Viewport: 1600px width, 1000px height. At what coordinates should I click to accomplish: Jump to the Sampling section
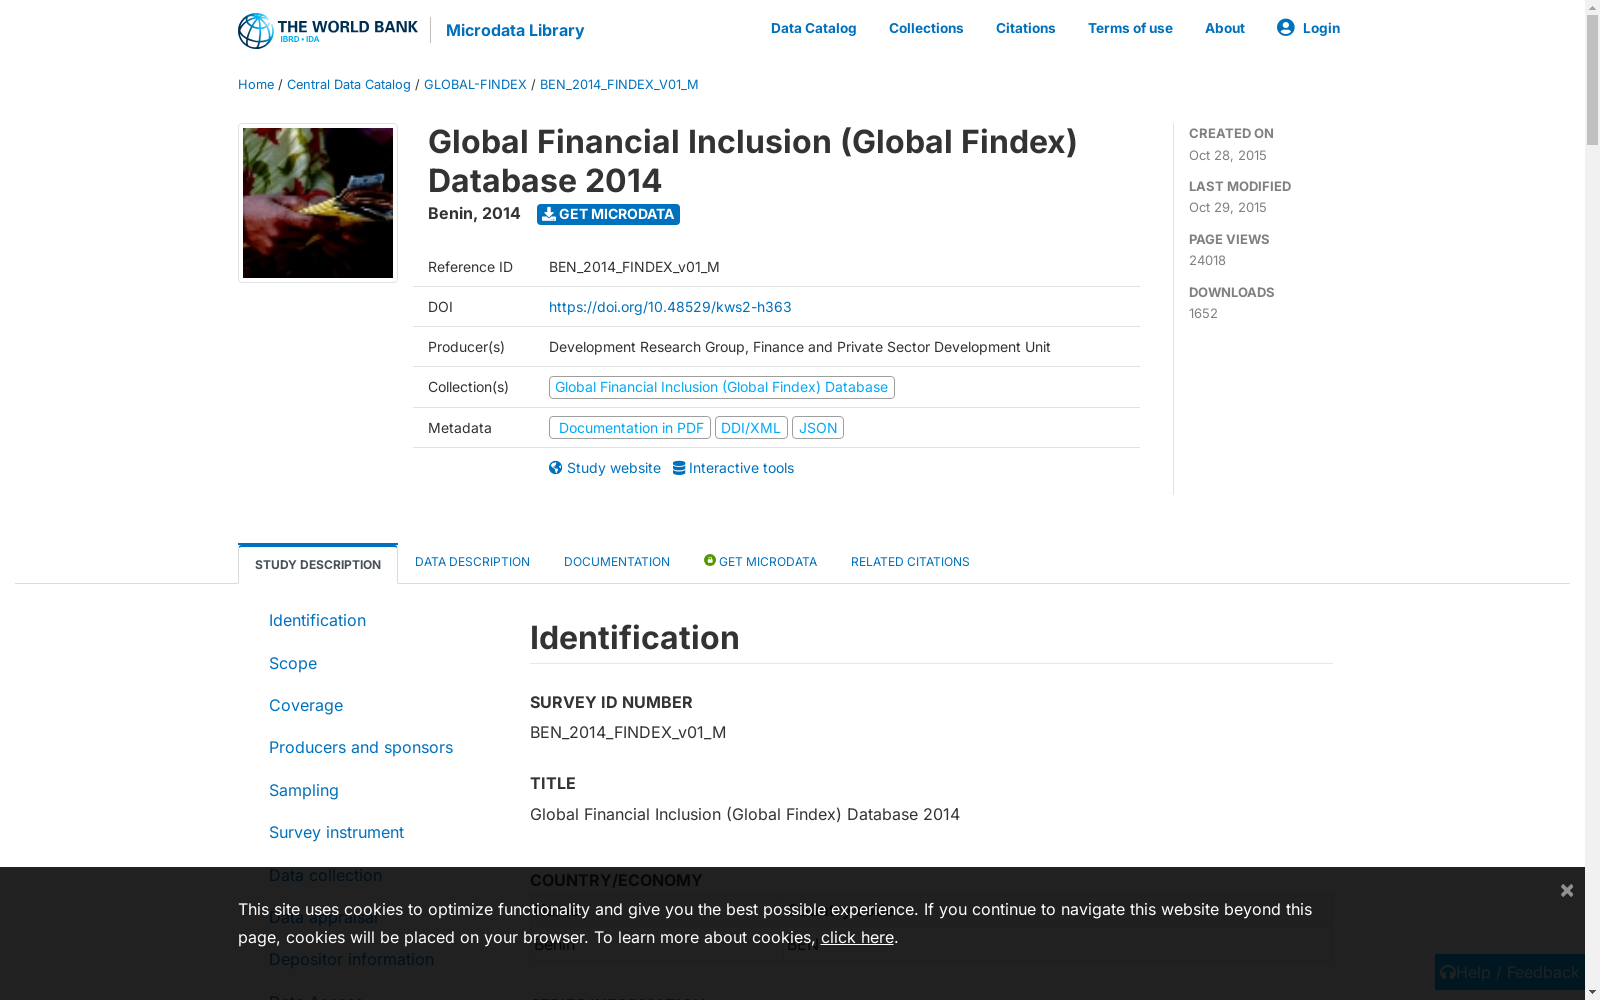[x=304, y=790]
